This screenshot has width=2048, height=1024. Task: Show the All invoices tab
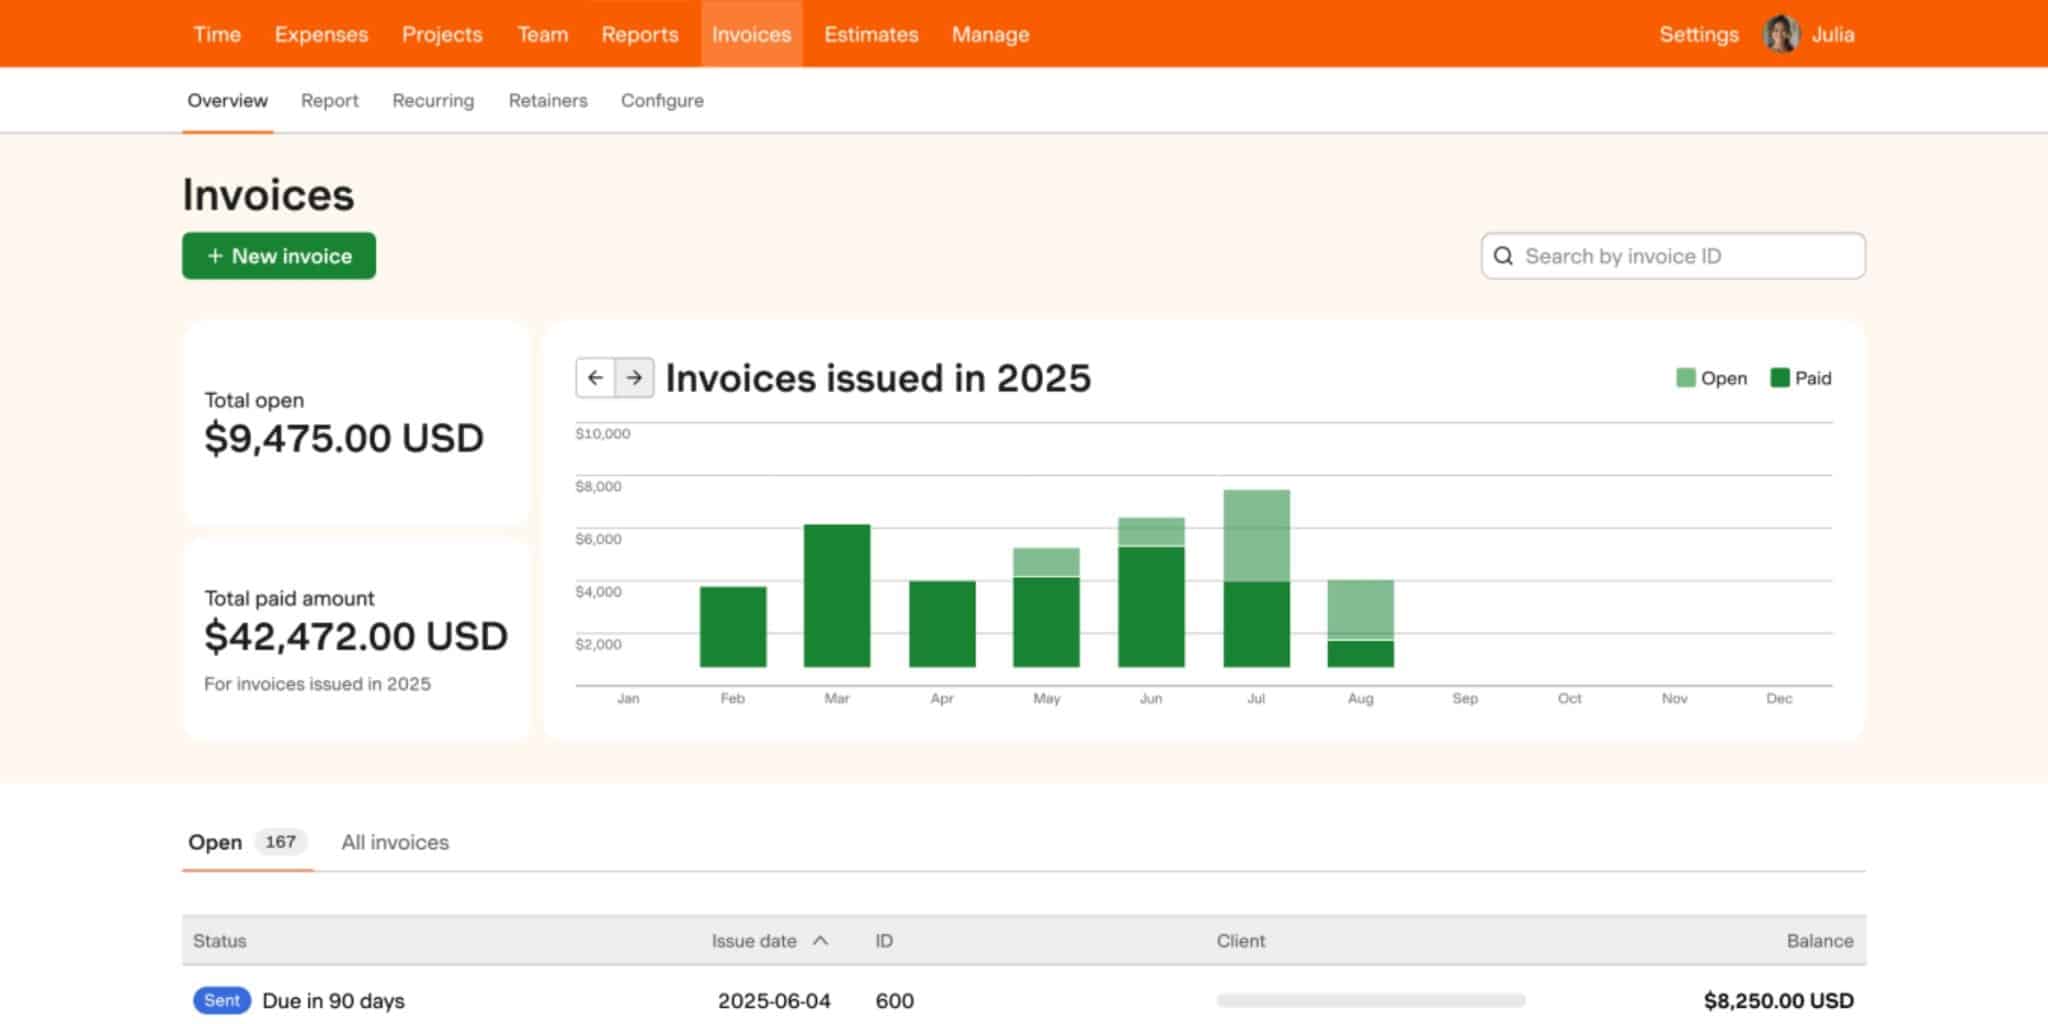point(395,842)
